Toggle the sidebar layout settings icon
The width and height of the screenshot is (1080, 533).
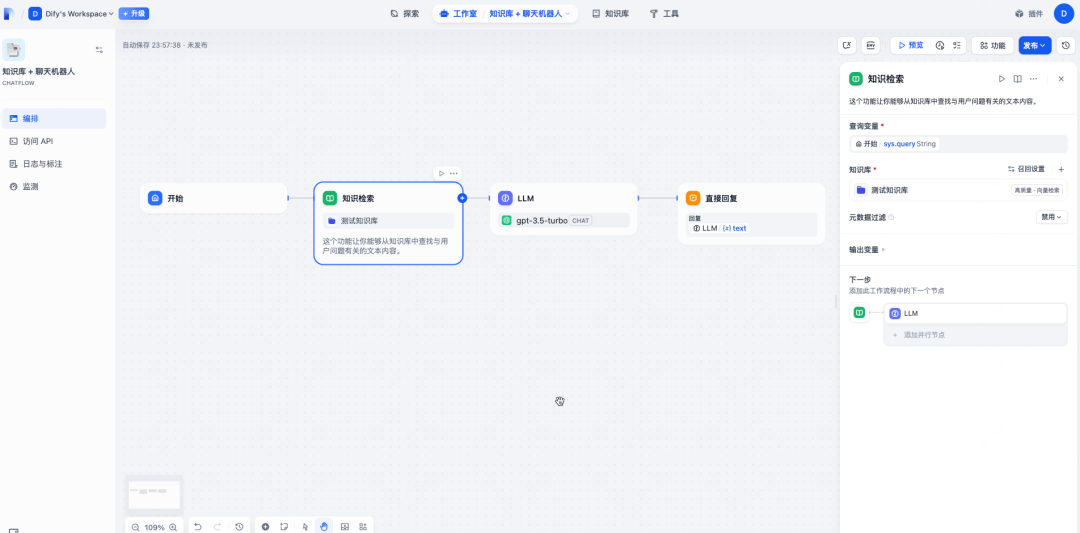[99, 50]
